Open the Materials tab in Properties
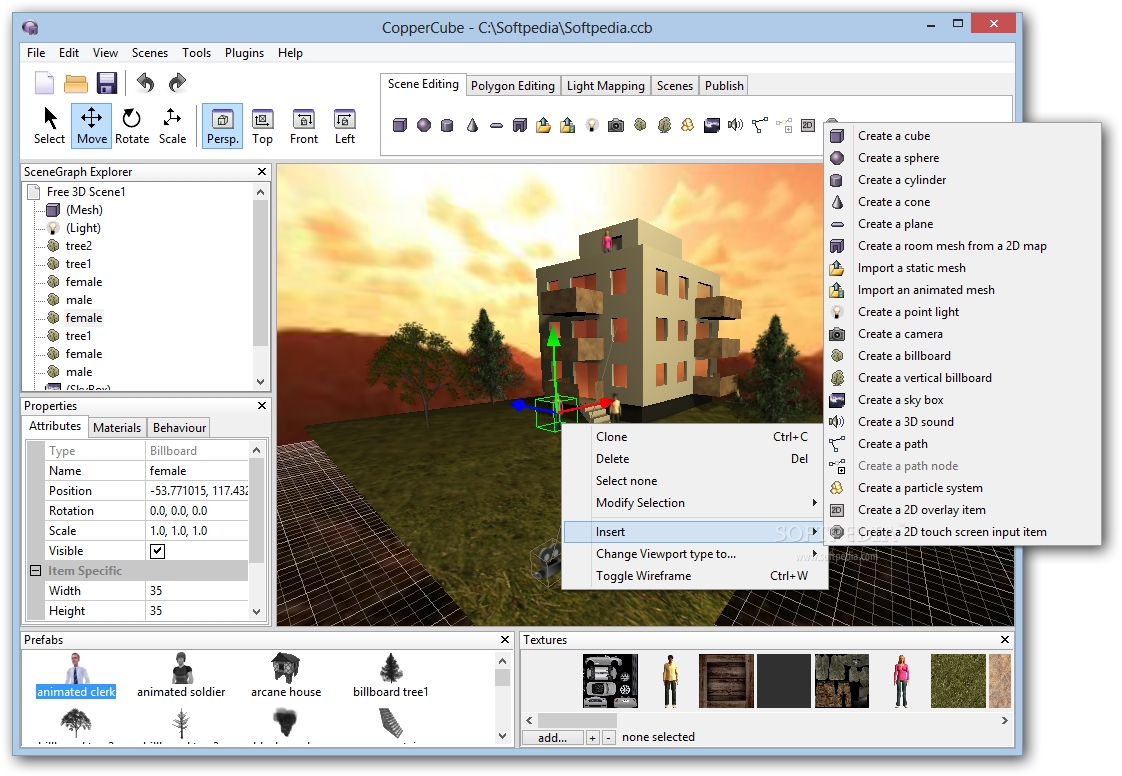Image resolution: width=1122 pixels, height=776 pixels. coord(117,427)
